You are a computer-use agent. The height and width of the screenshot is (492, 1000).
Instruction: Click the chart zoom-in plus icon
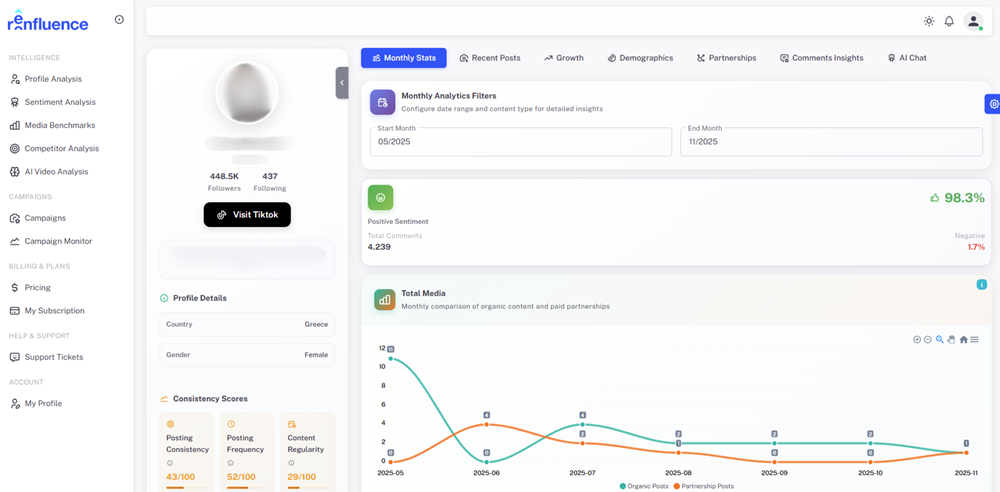(917, 340)
